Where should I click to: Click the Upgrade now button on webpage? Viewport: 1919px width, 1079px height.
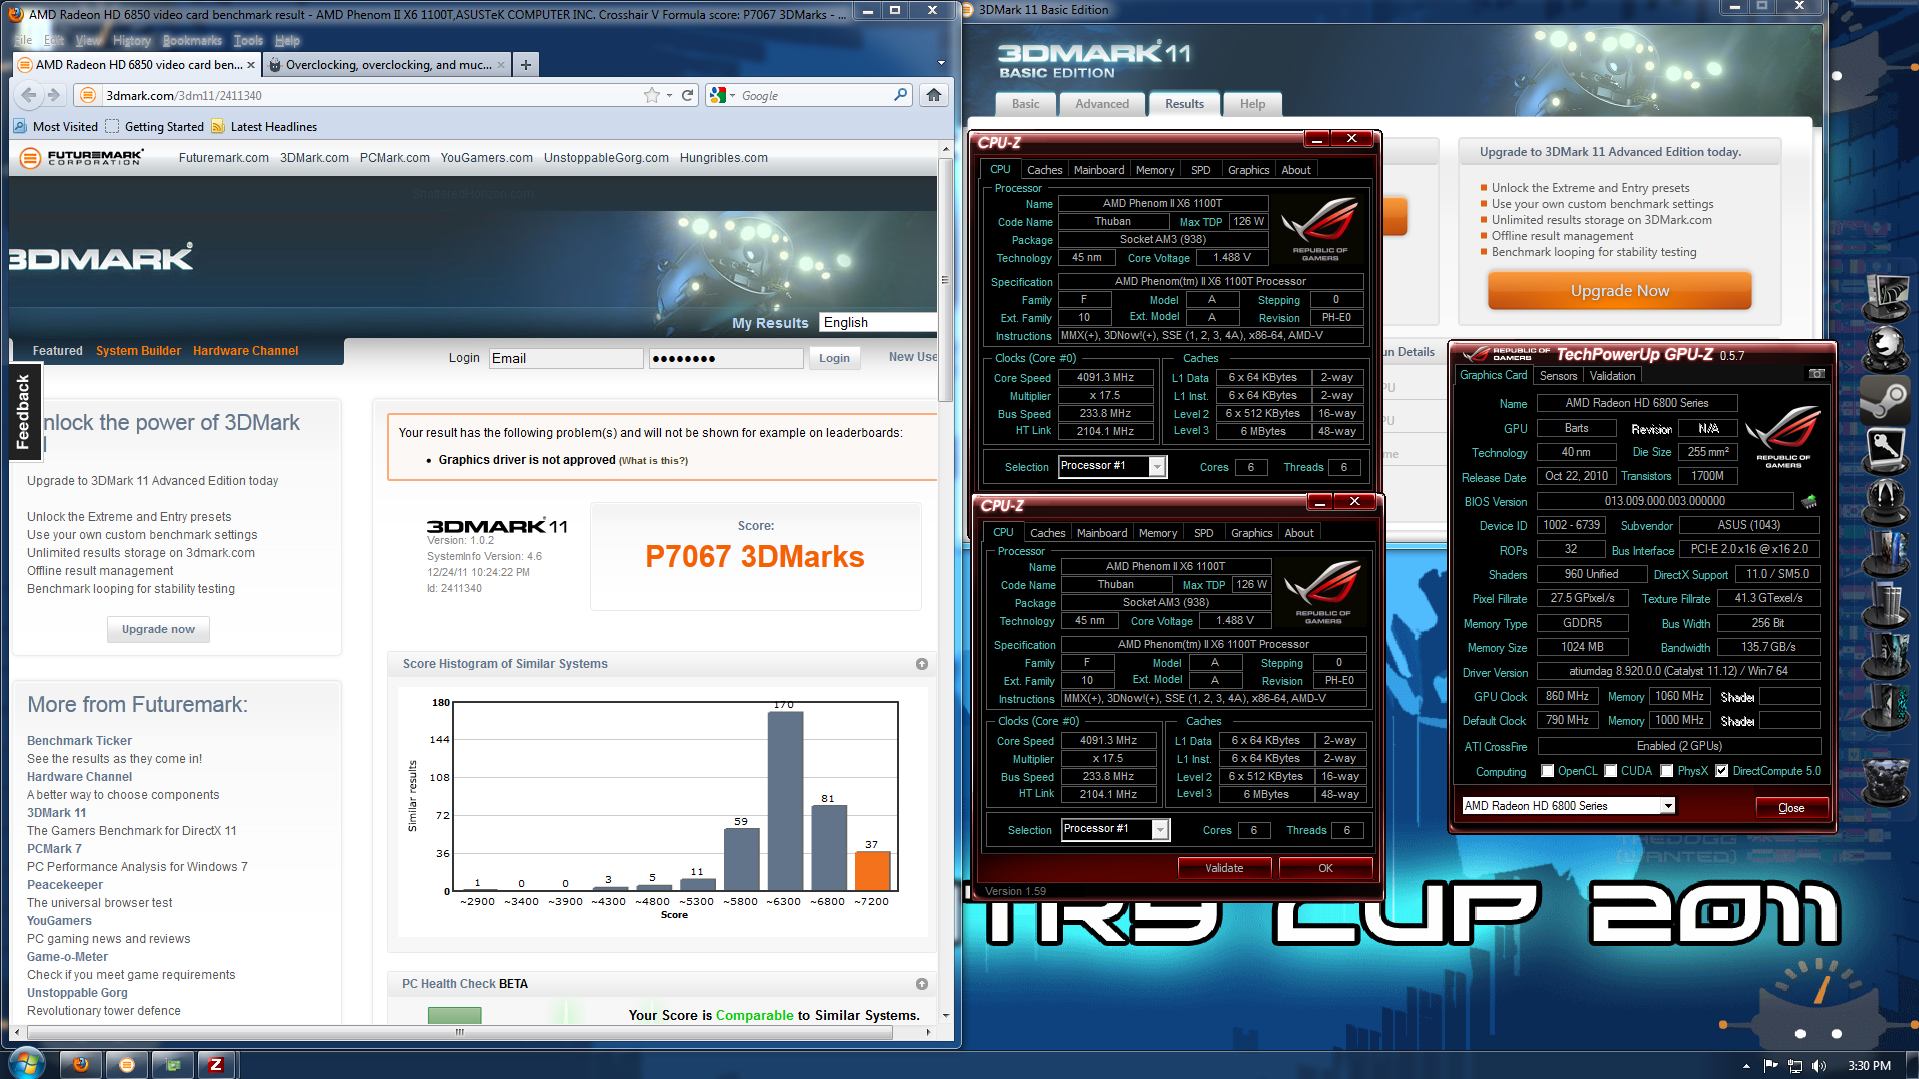coord(158,629)
